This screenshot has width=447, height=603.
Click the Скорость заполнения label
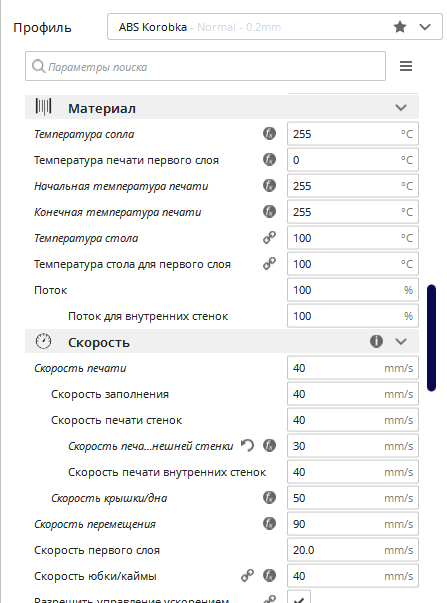click(110, 394)
